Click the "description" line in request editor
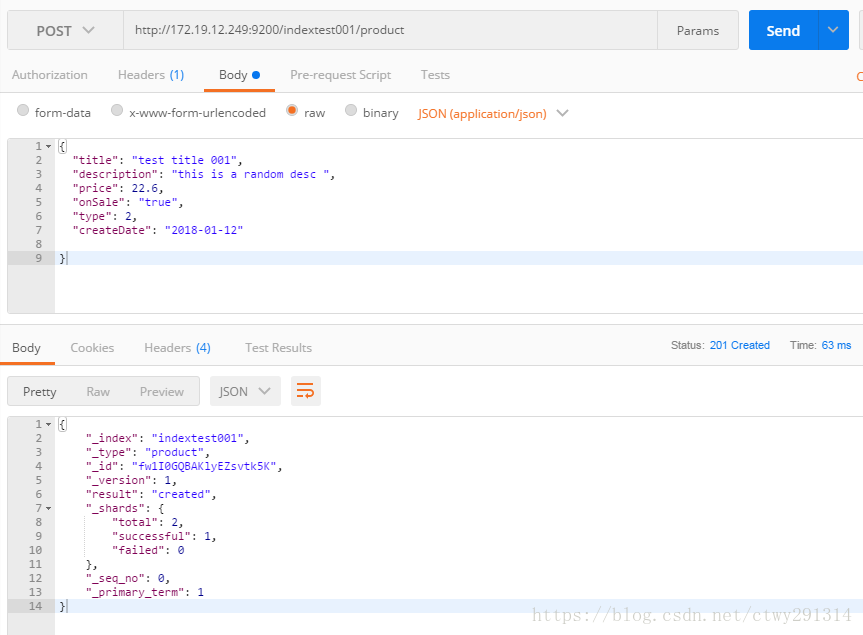This screenshot has height=635, width=863. click(204, 174)
